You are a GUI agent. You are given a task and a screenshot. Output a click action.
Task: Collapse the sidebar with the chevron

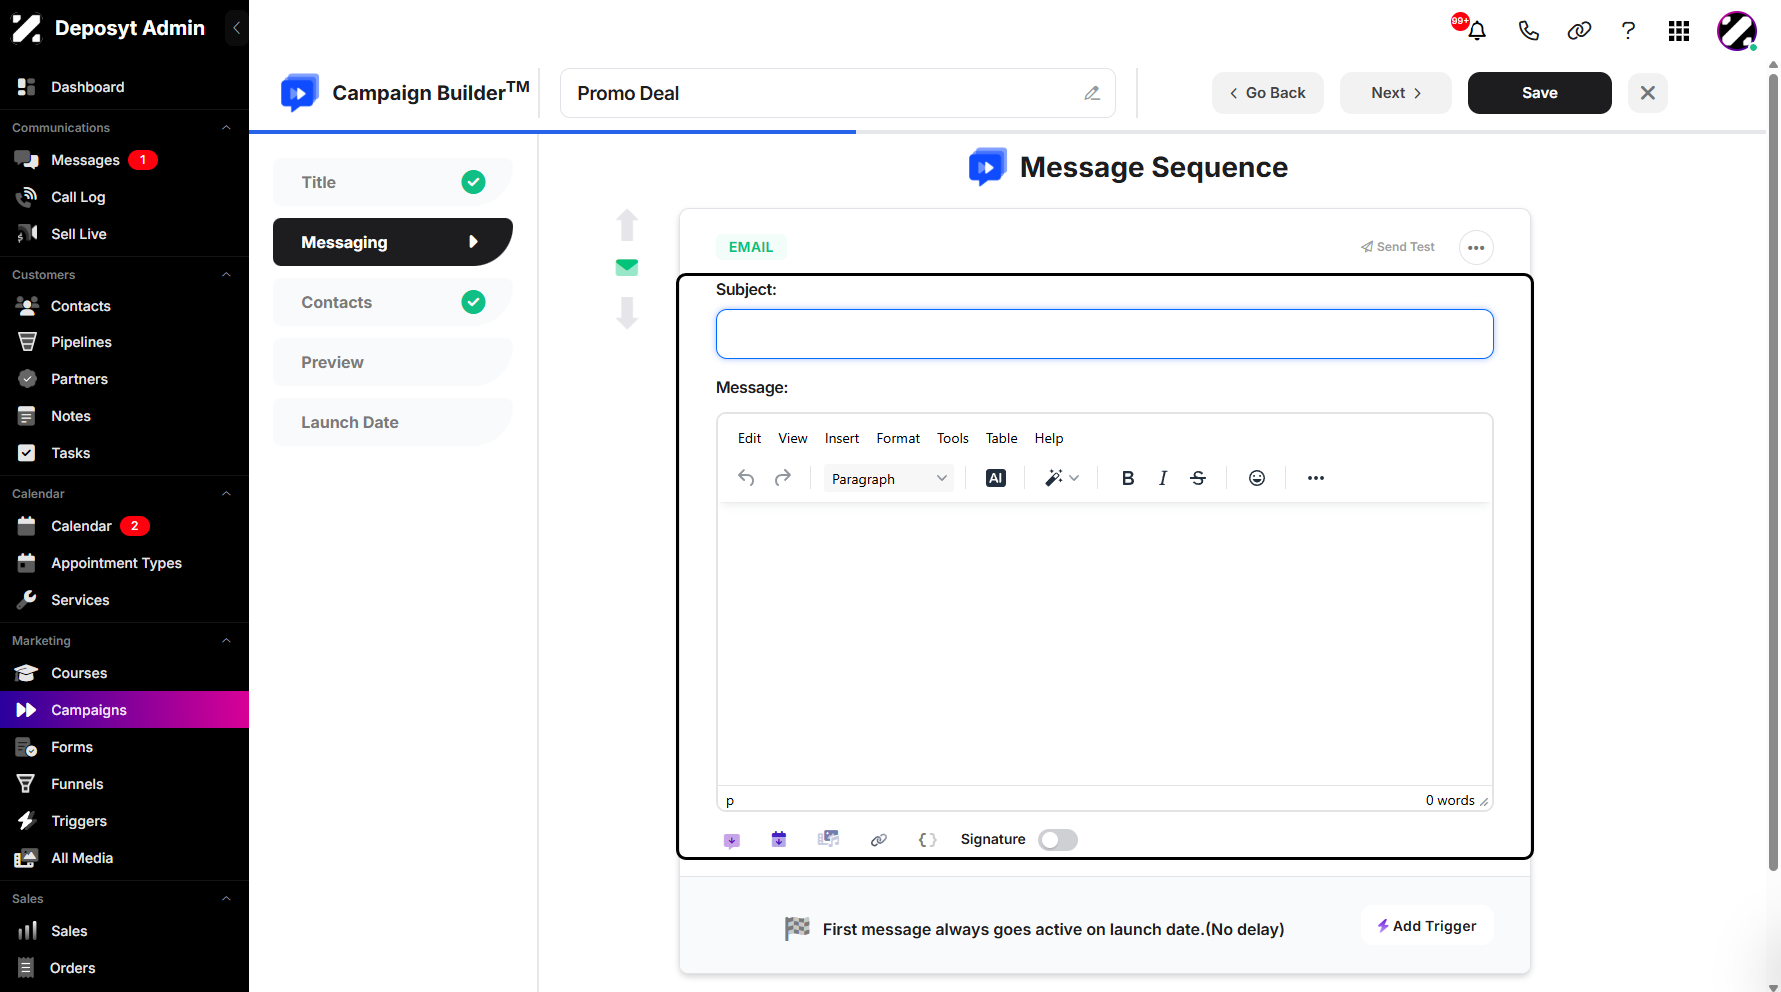(236, 28)
